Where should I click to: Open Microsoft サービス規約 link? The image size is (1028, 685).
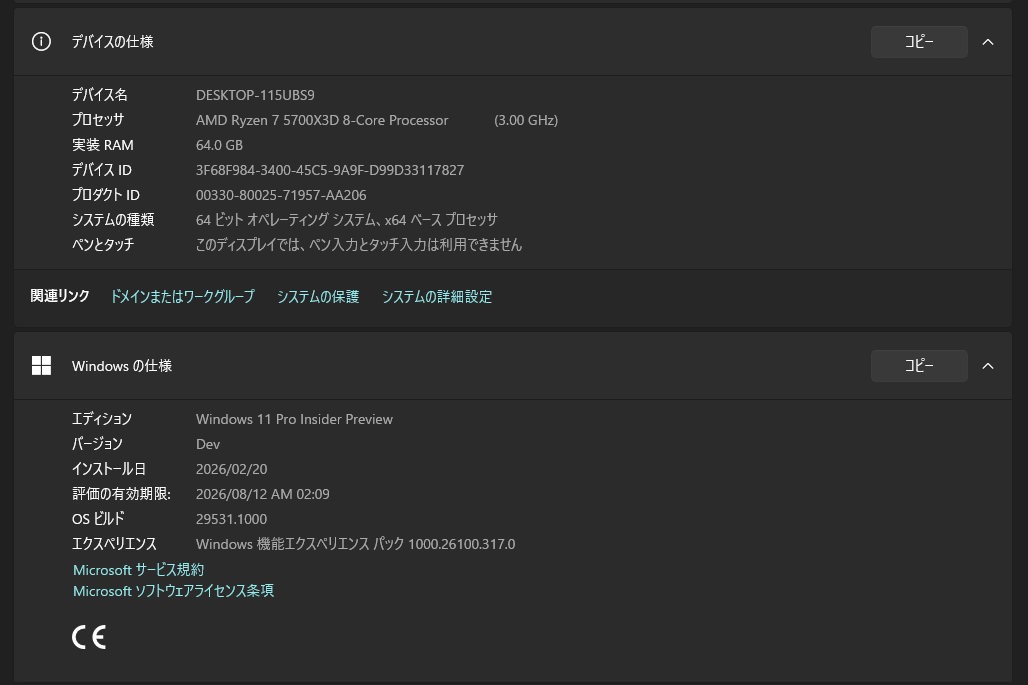138,570
